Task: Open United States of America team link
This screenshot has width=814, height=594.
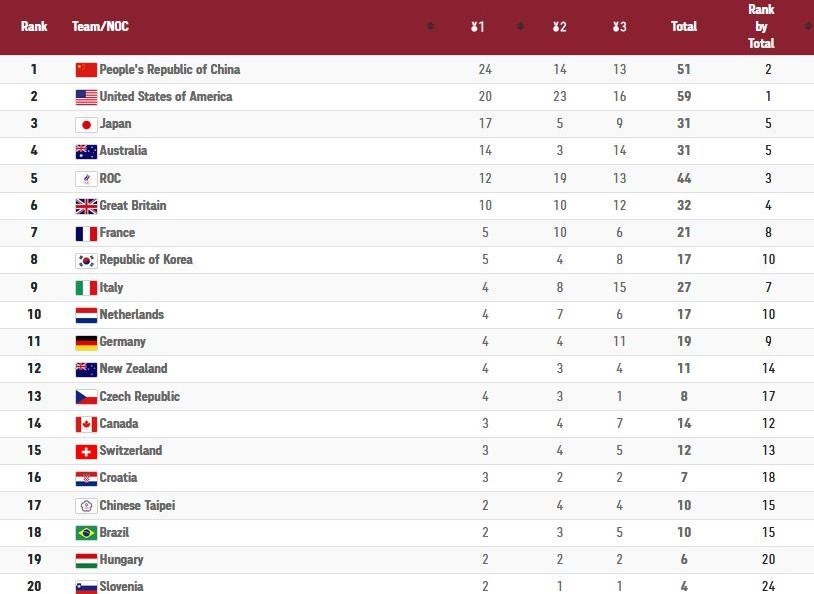Action: coord(165,97)
